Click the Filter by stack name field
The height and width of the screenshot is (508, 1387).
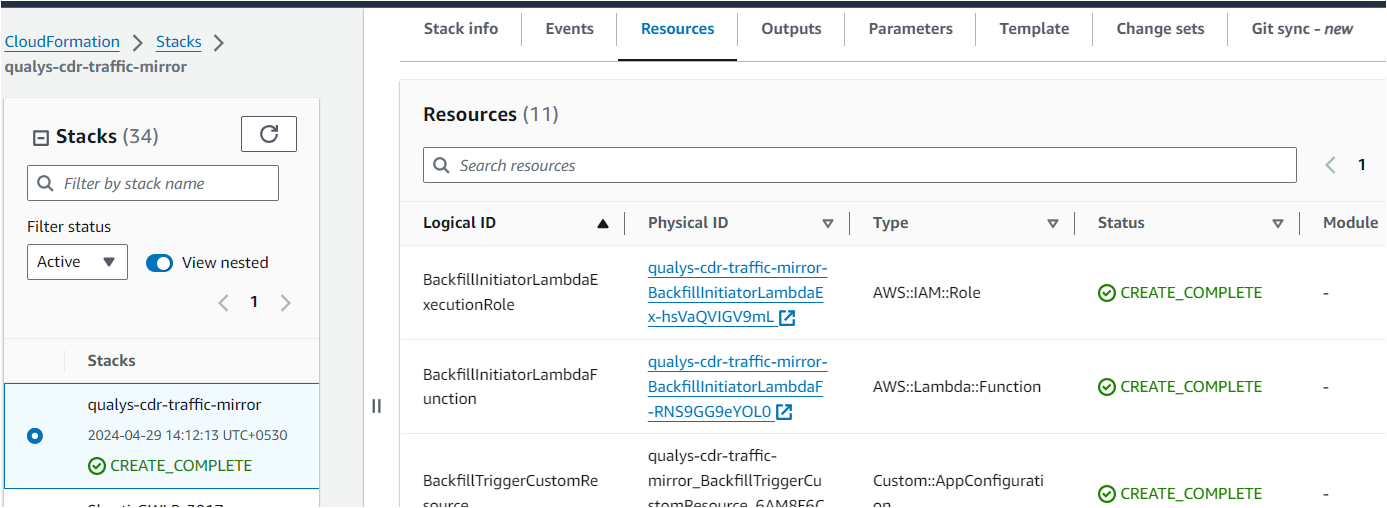(153, 183)
